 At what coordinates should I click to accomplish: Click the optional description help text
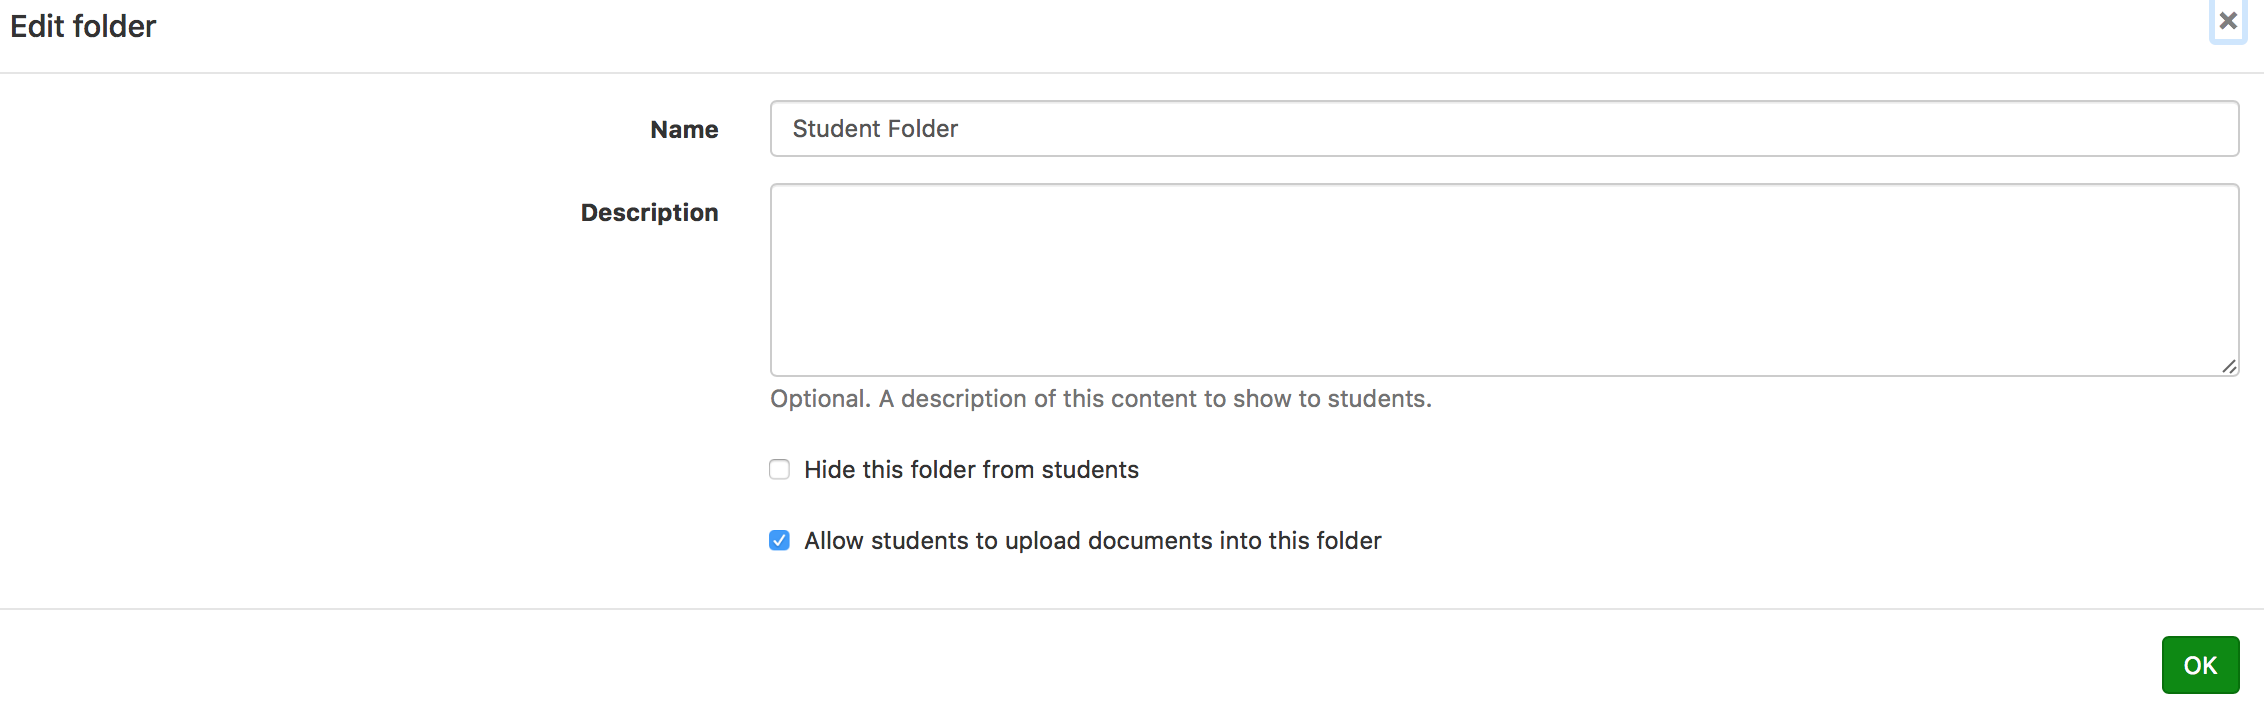pyautogui.click(x=1100, y=399)
